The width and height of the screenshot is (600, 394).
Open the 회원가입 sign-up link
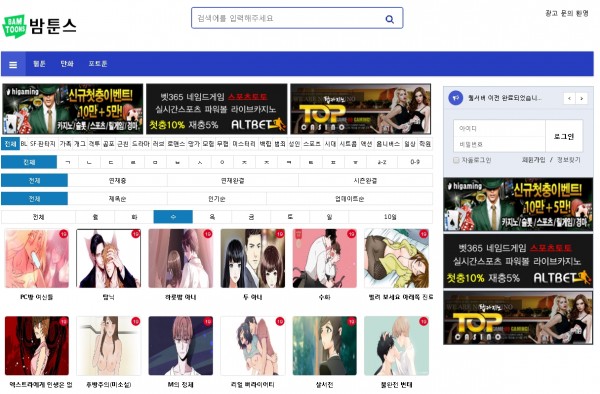tap(533, 160)
